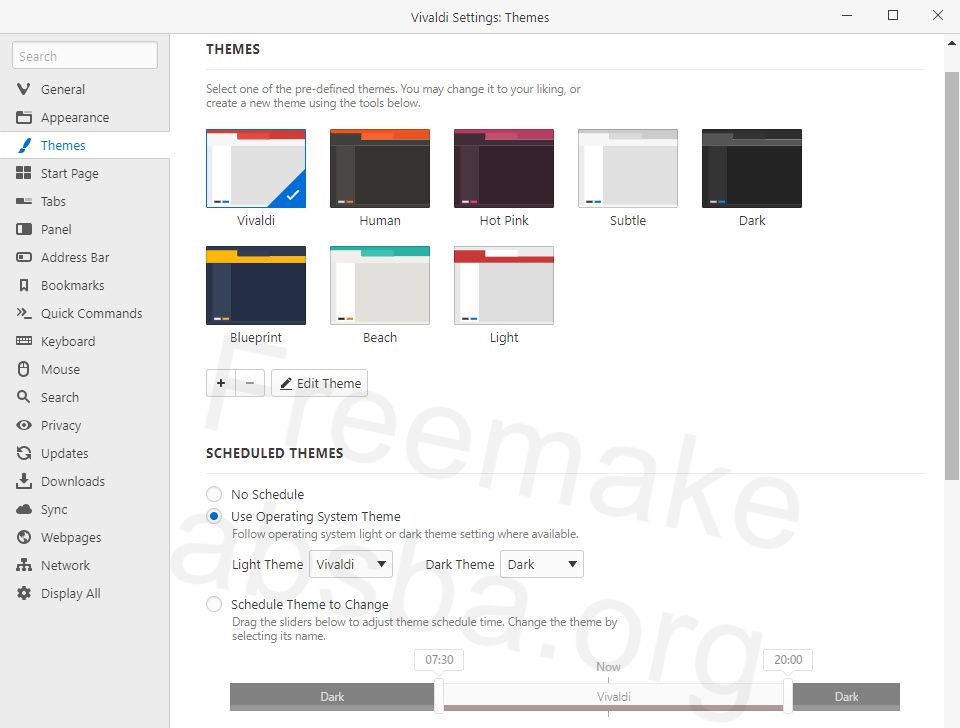Select the No Schedule radio option

[x=214, y=493]
